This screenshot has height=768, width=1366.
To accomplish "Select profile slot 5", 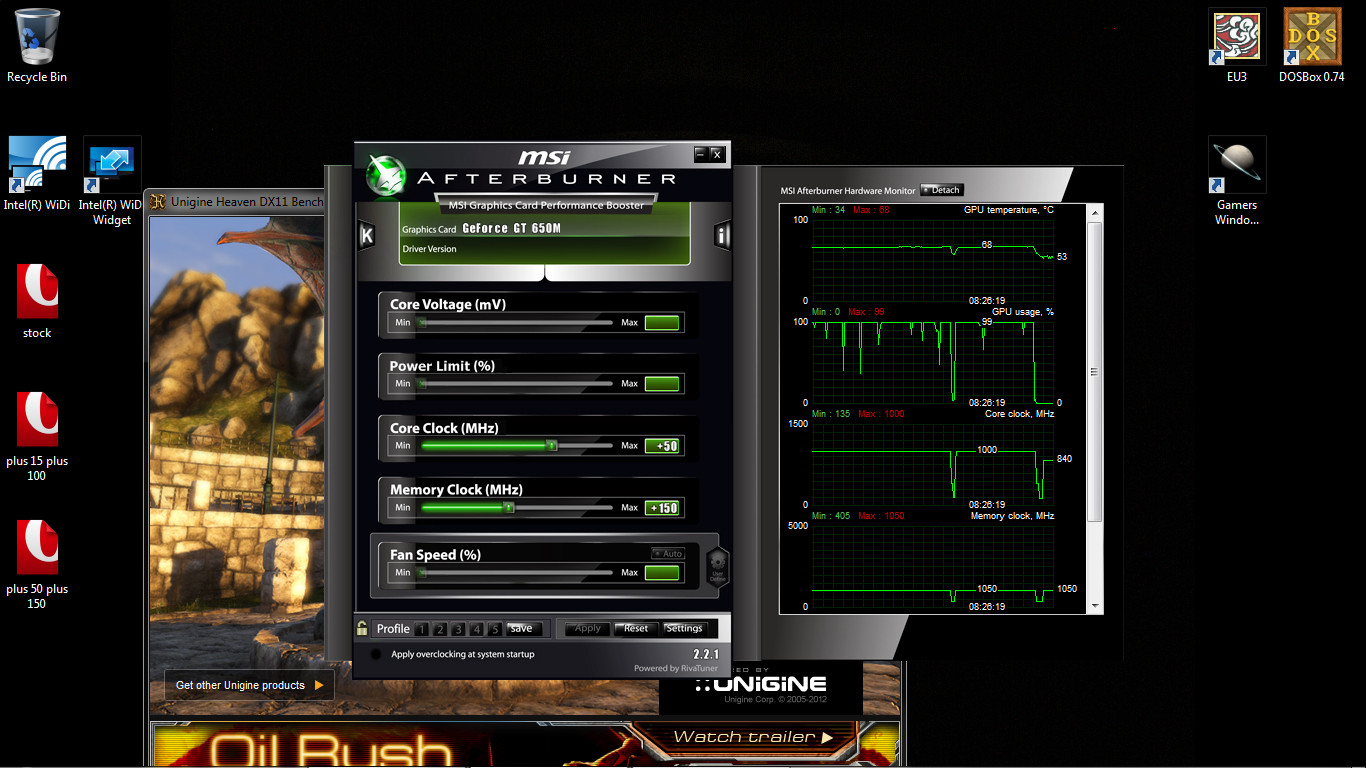I will 494,629.
